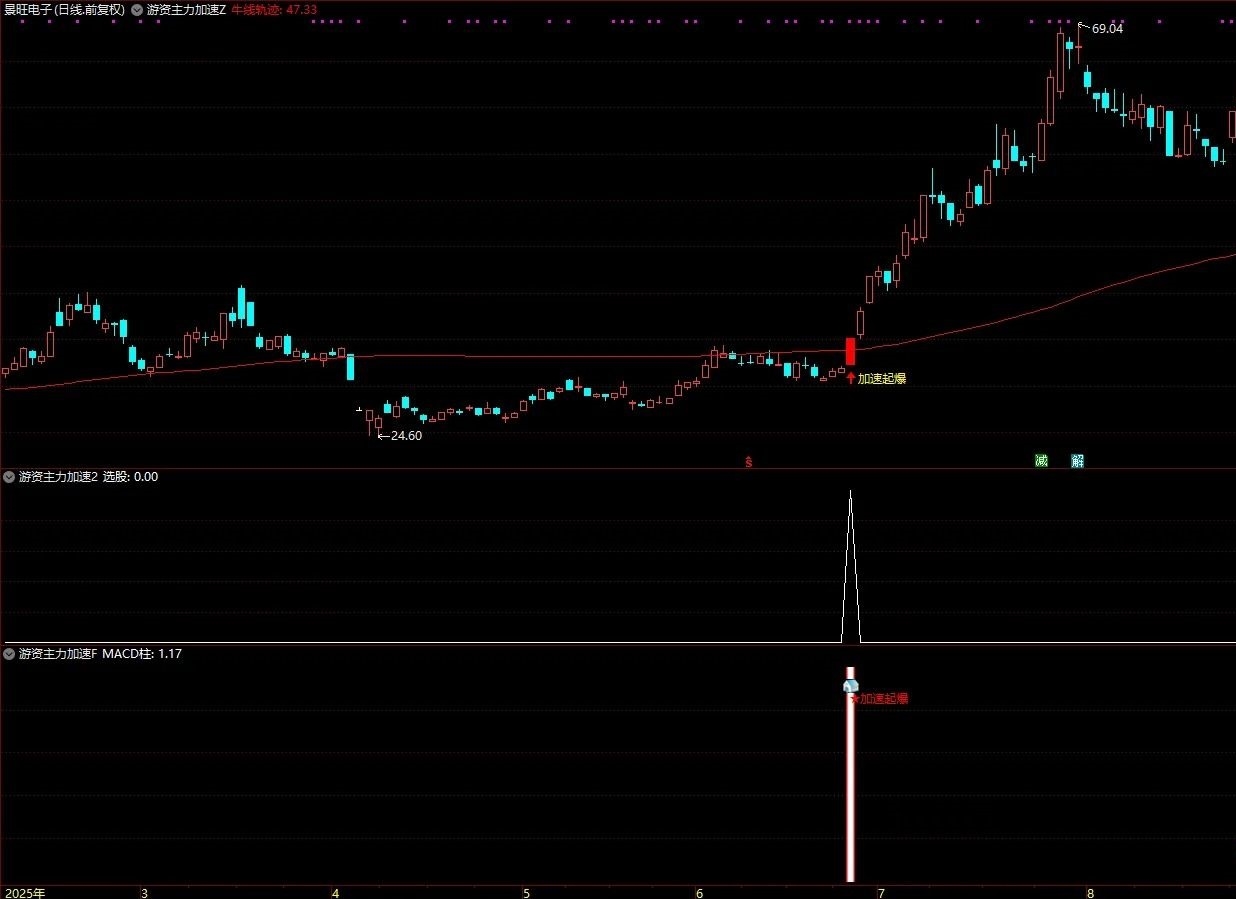Click the white signal spike in 选股 panel
This screenshot has height=899, width=1236.
click(851, 566)
